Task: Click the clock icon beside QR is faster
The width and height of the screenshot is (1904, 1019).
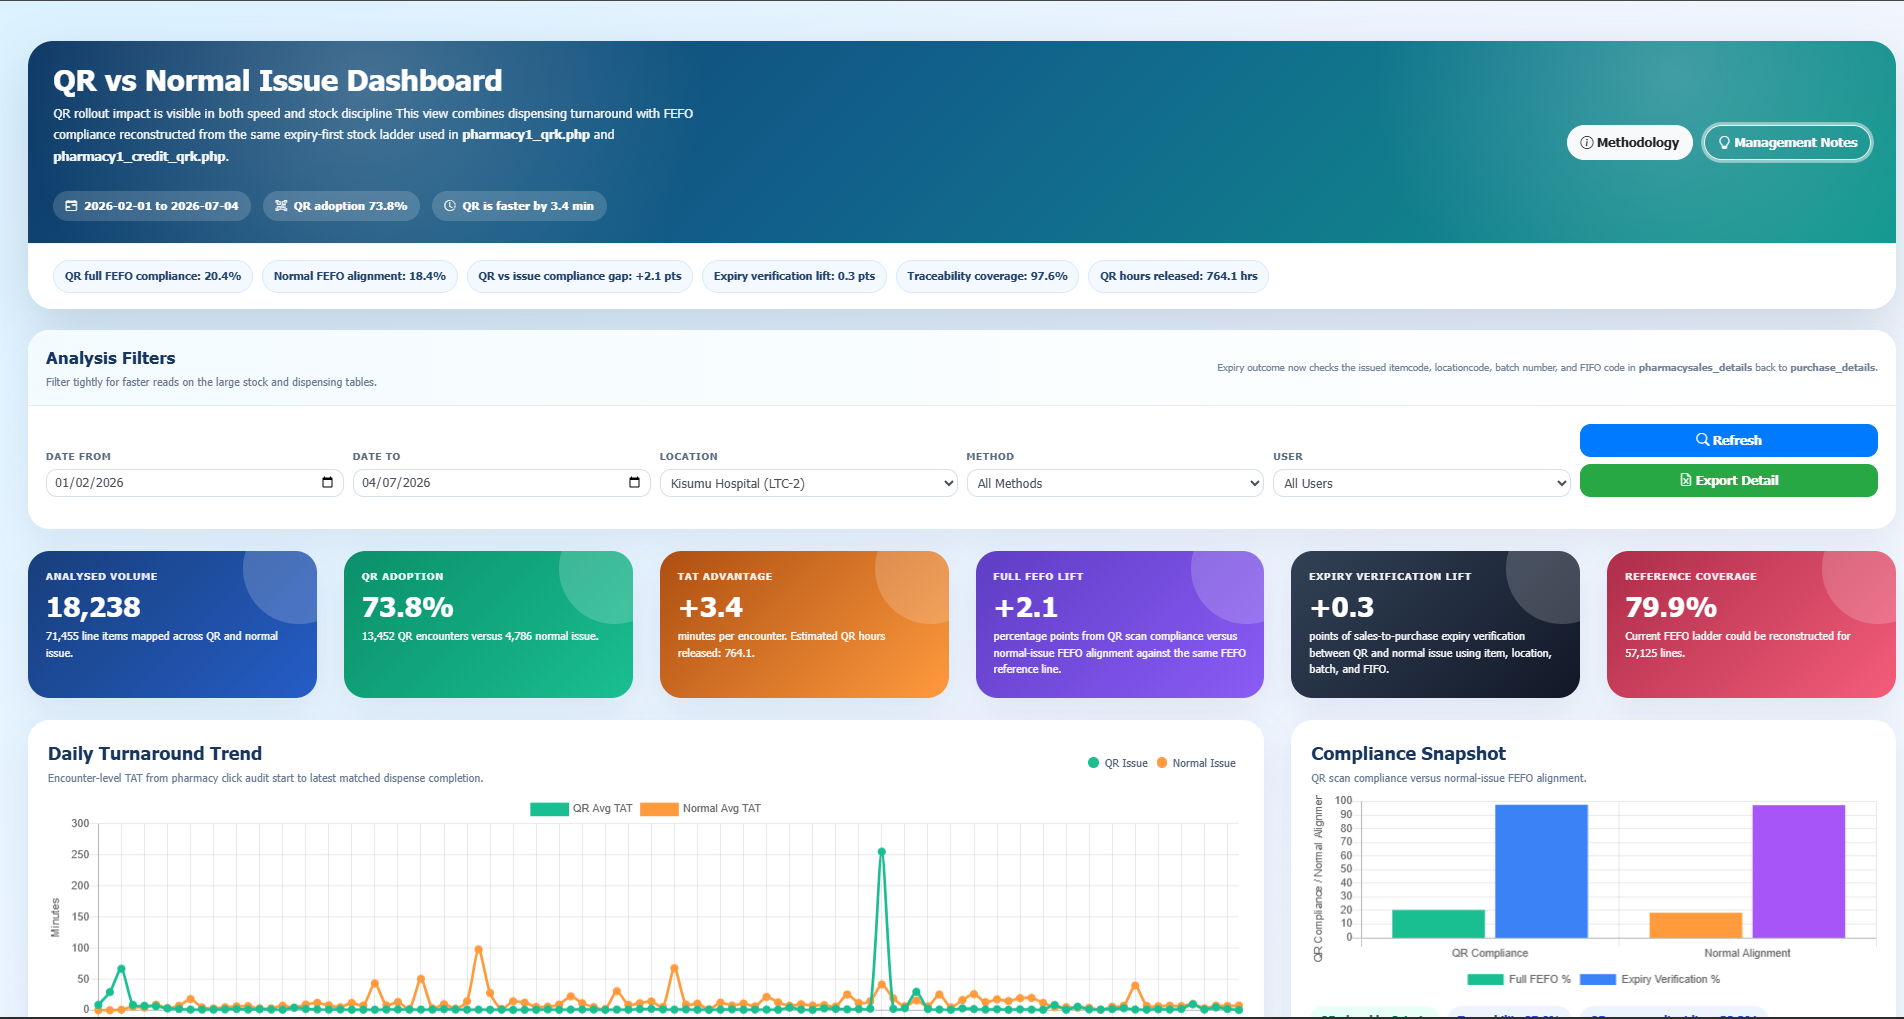Action: coord(450,206)
